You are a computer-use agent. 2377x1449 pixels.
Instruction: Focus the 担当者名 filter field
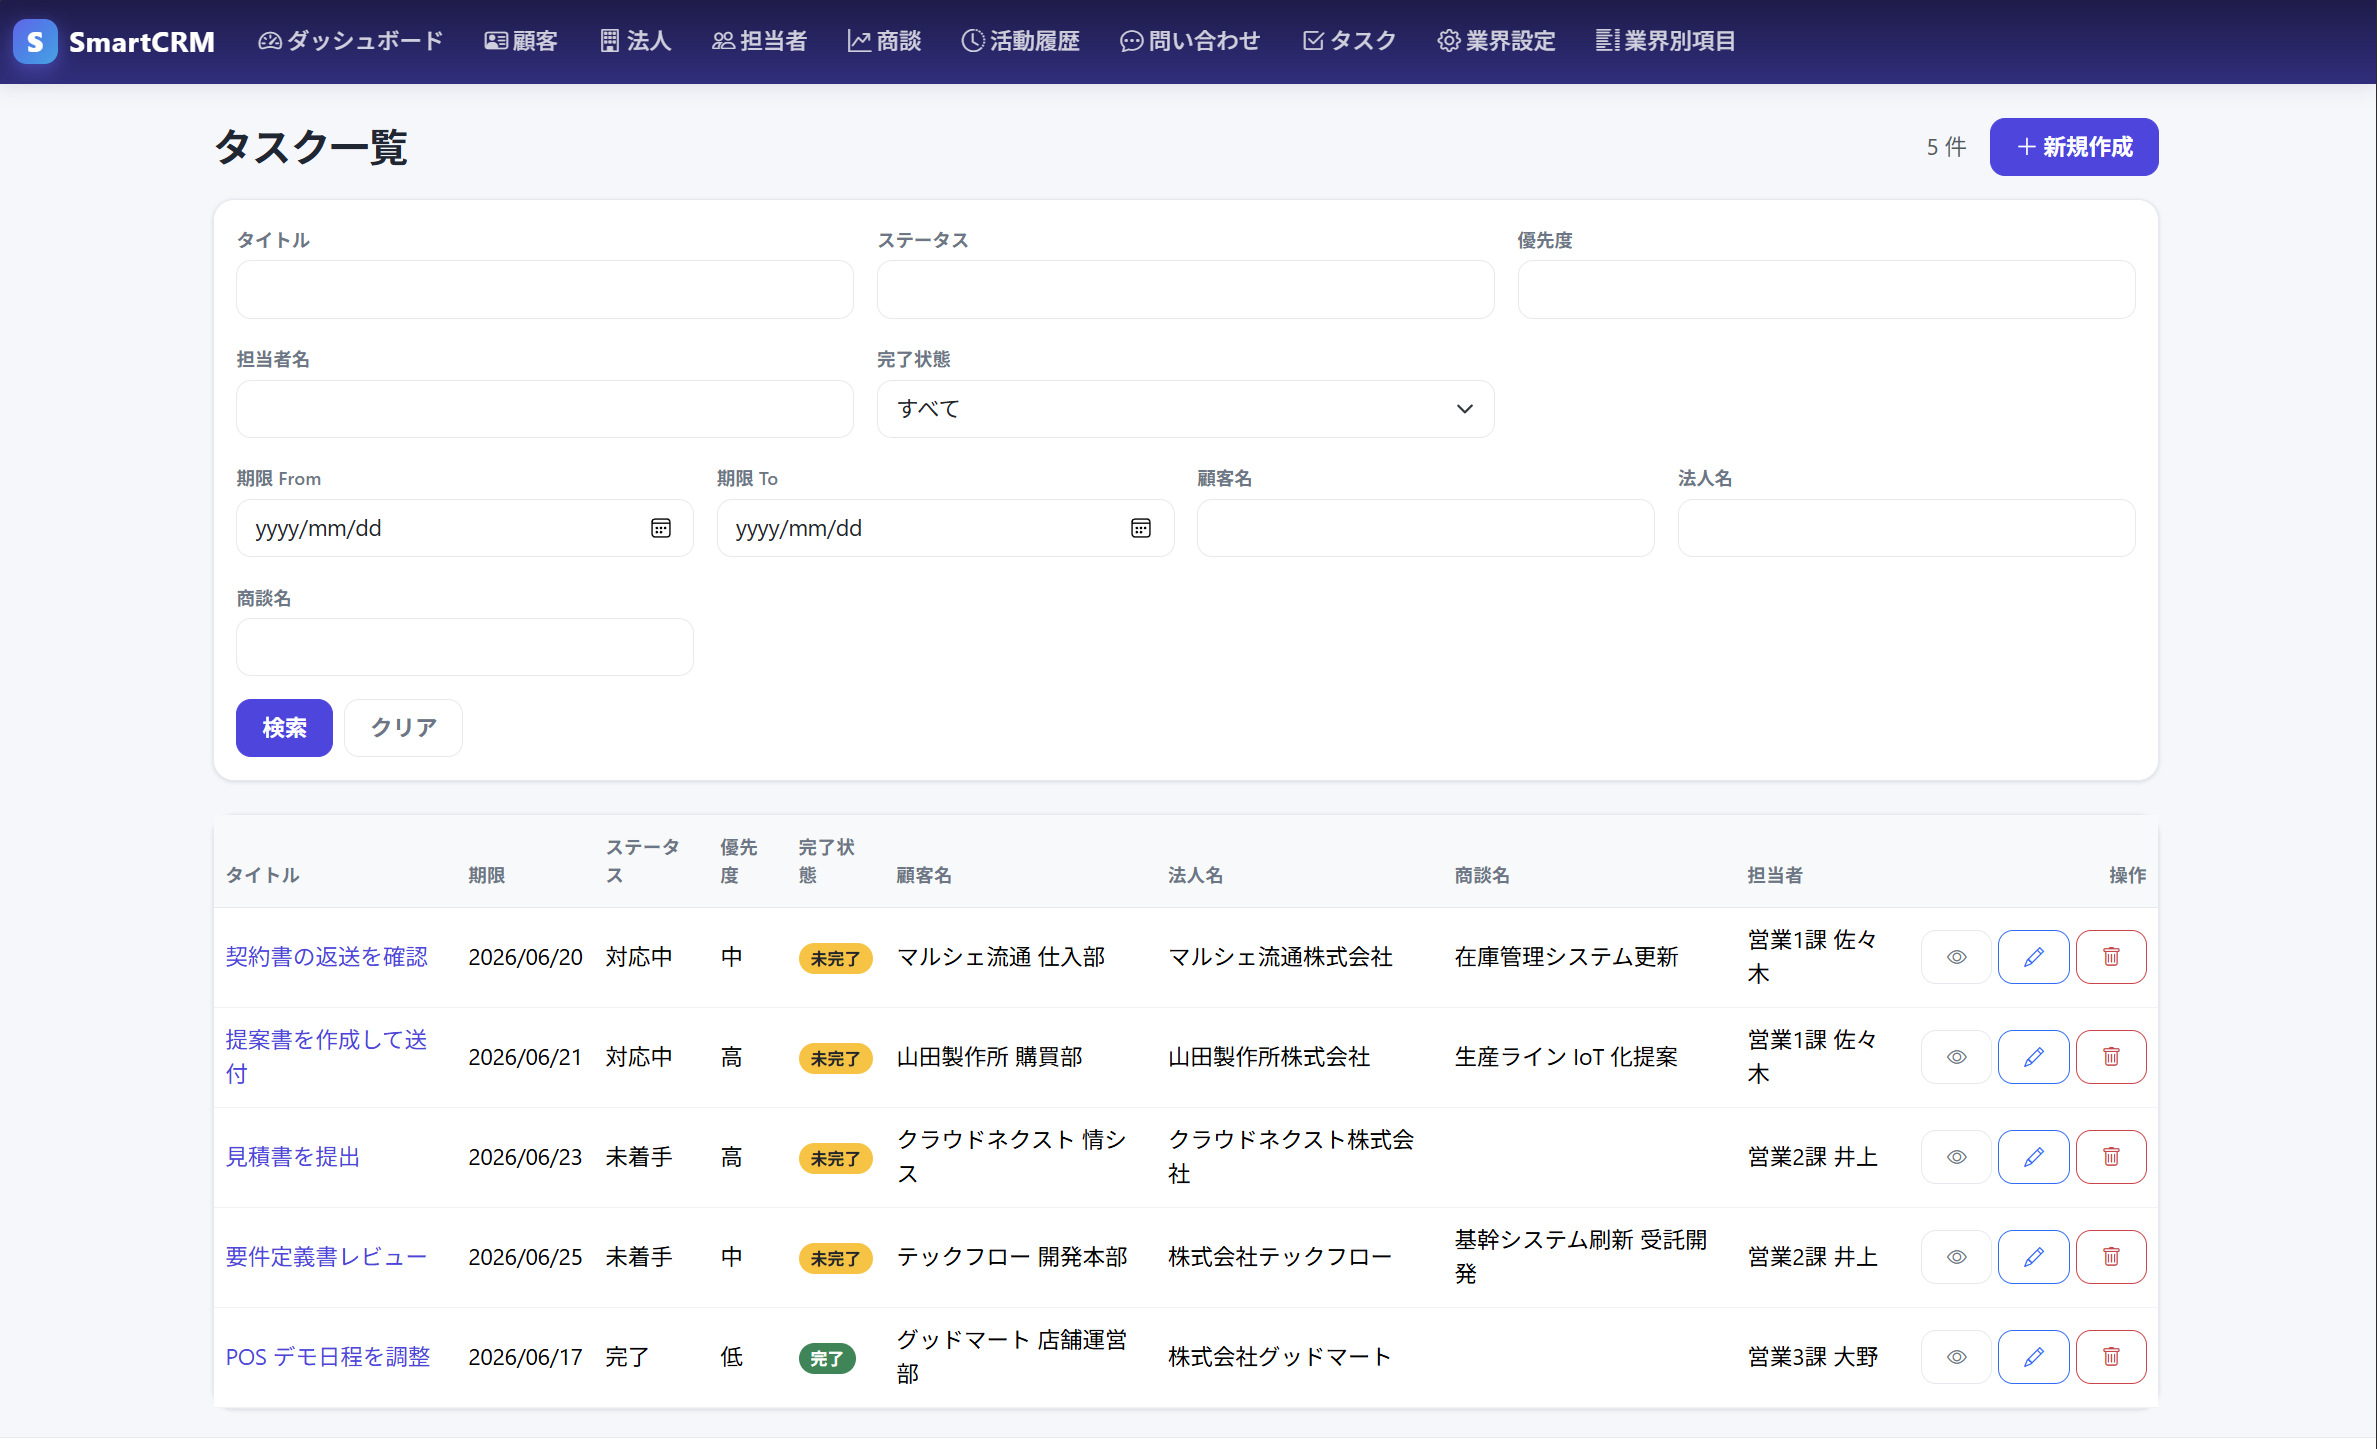544,409
